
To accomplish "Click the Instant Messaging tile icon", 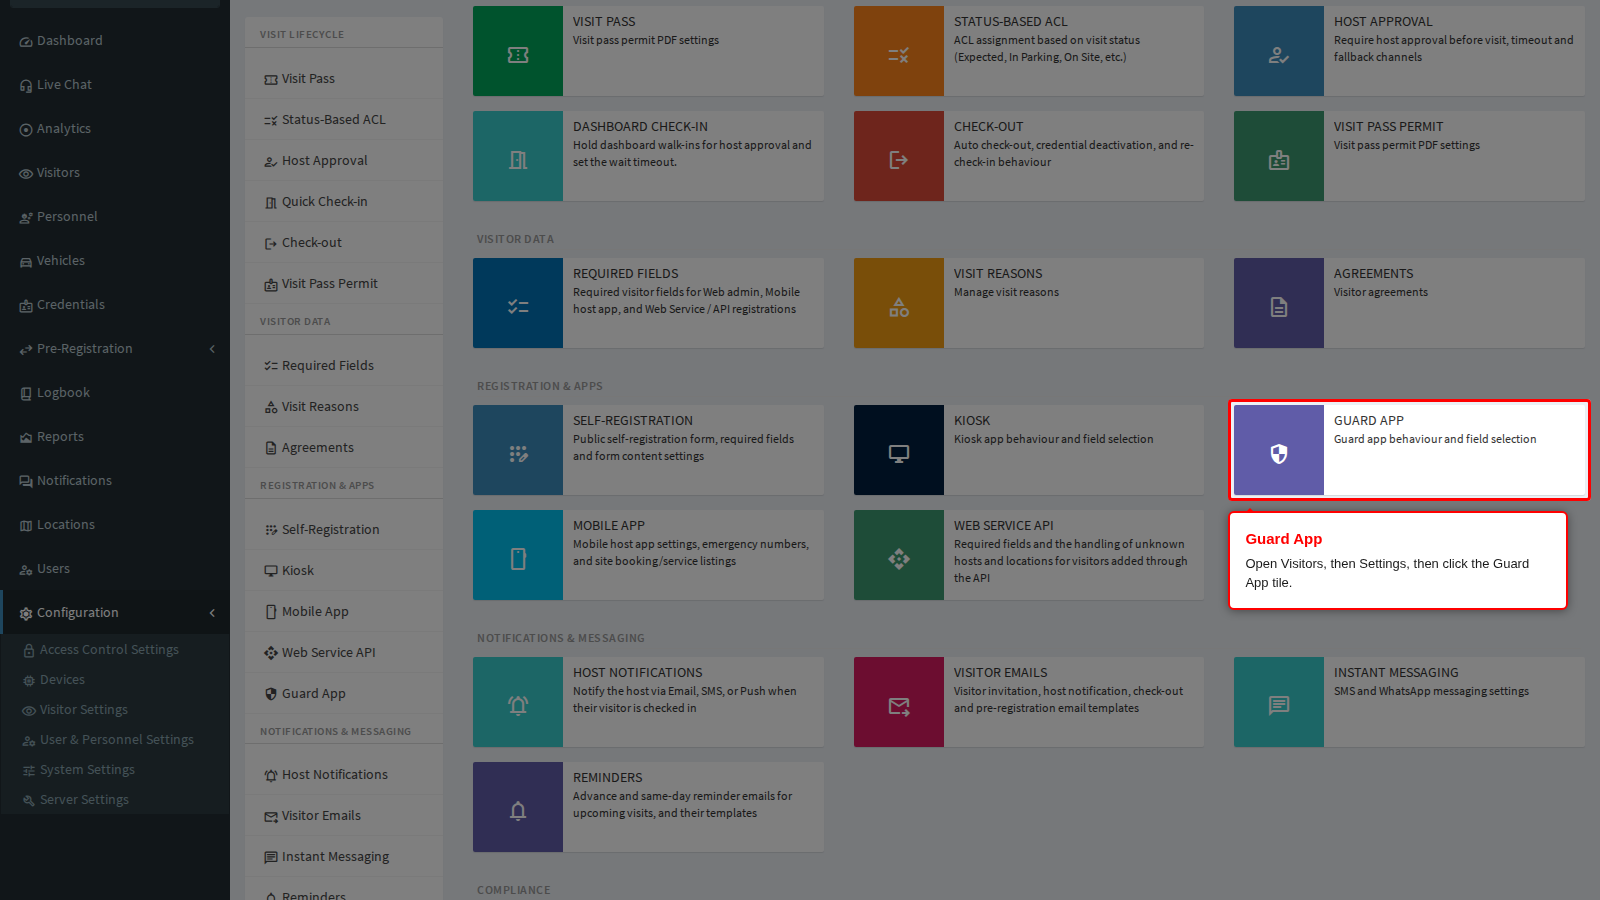I will click(1279, 702).
